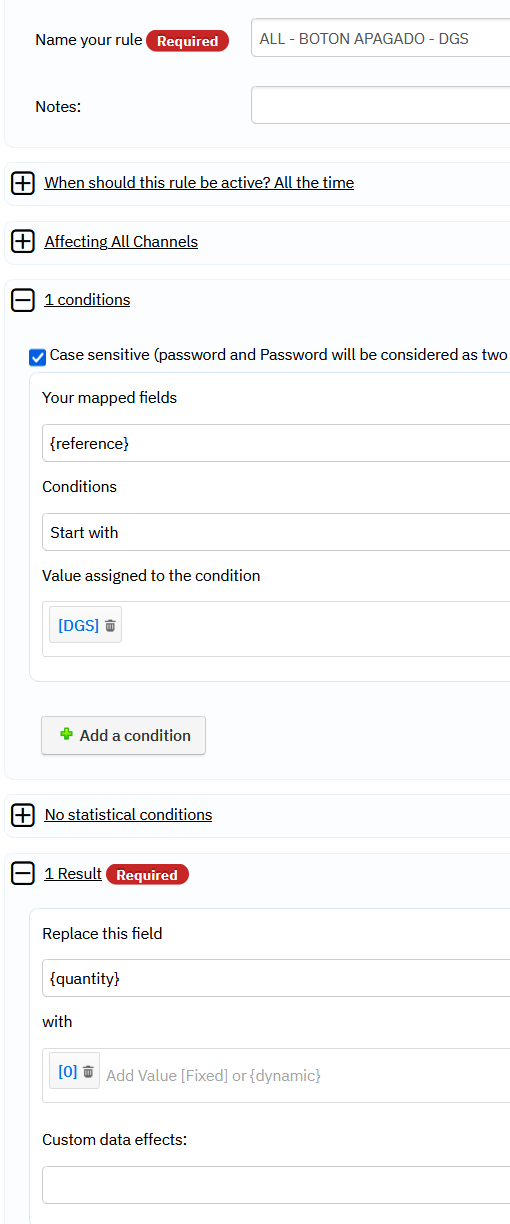Uncheck the Case sensitive checkbox
The image size is (510, 1224).
[x=38, y=357]
